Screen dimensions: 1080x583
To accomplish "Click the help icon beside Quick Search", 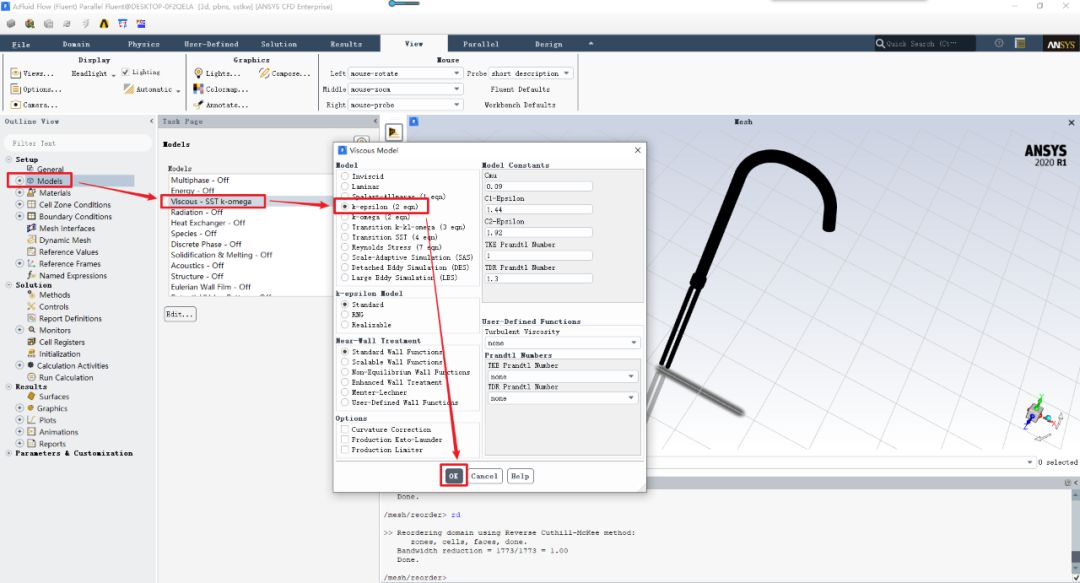I will (x=999, y=43).
